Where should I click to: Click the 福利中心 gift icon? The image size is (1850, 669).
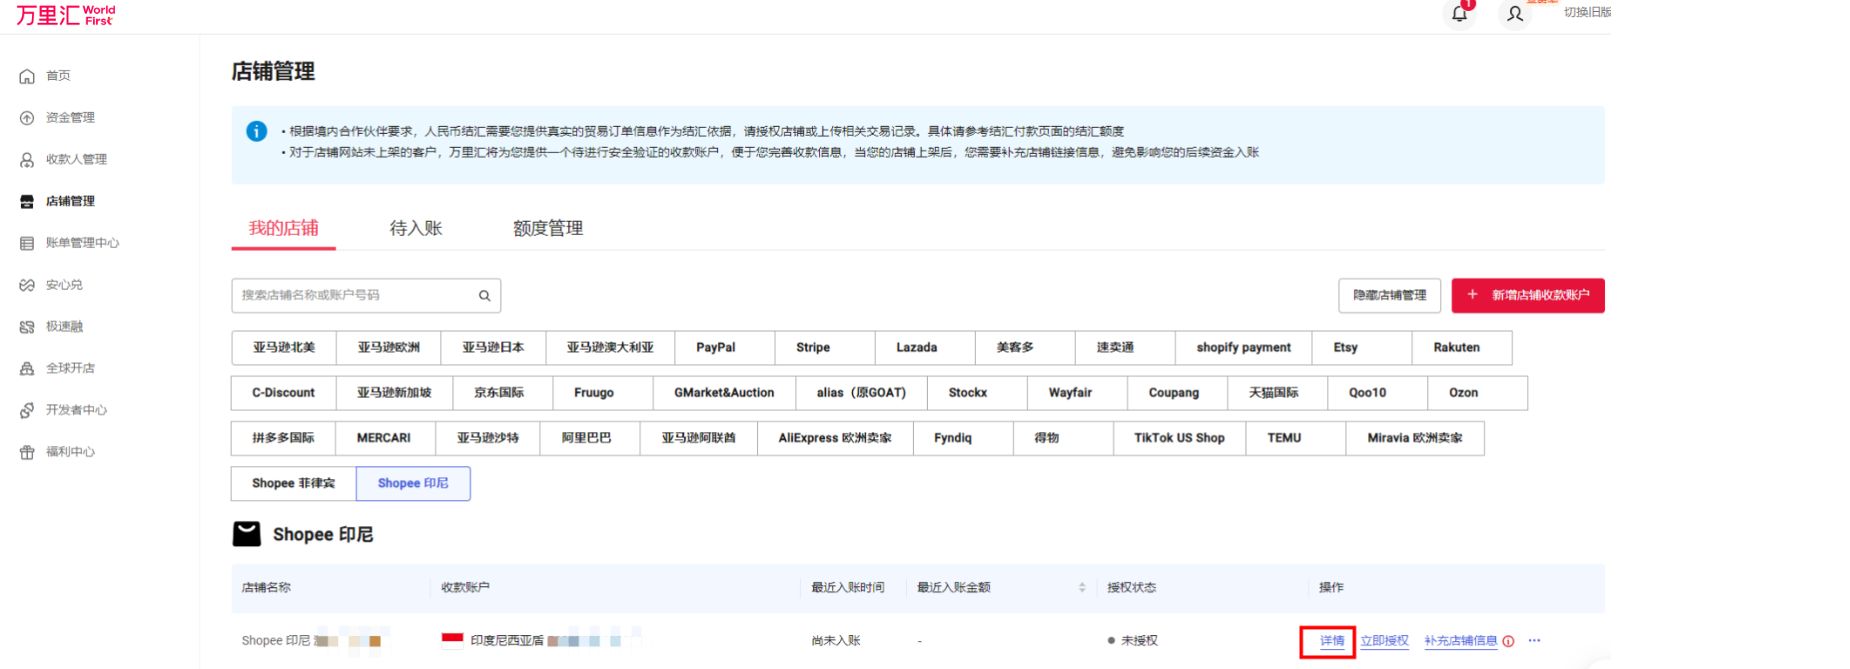pos(27,452)
